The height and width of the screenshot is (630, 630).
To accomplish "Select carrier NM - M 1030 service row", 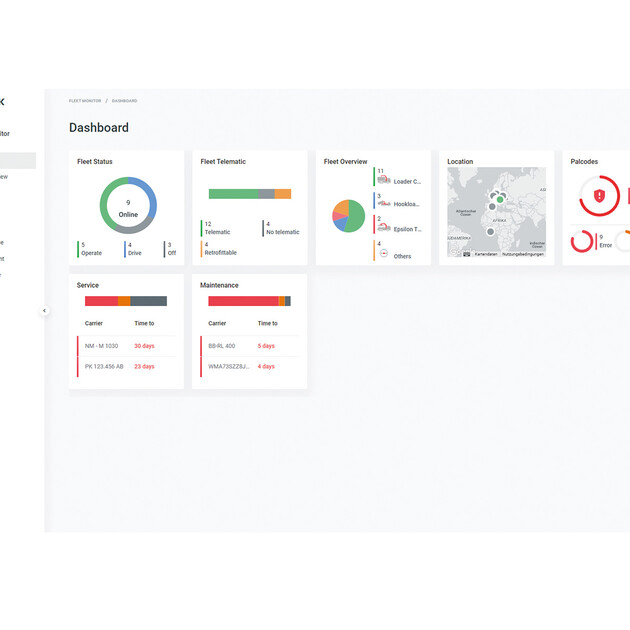I will 101,346.
